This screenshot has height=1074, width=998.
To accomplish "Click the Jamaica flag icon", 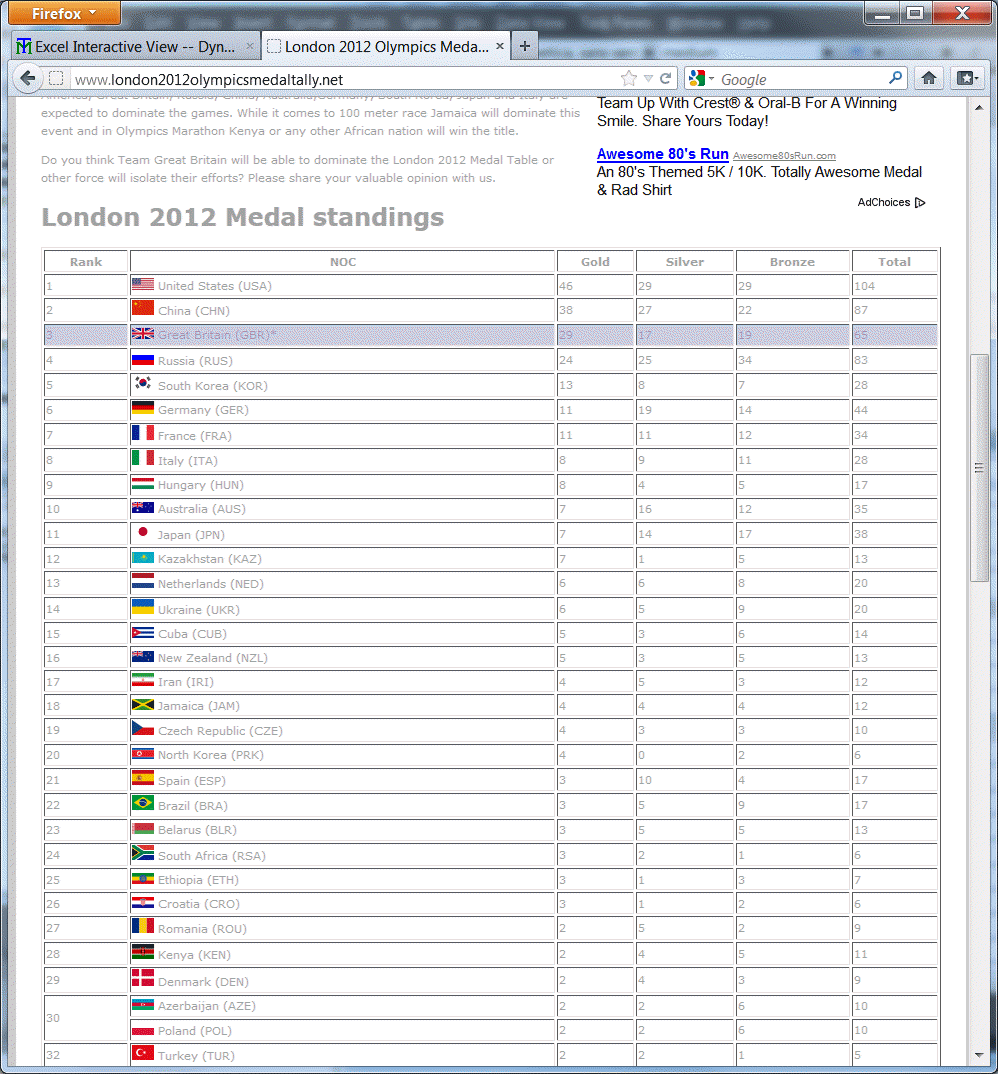I will (x=142, y=705).
